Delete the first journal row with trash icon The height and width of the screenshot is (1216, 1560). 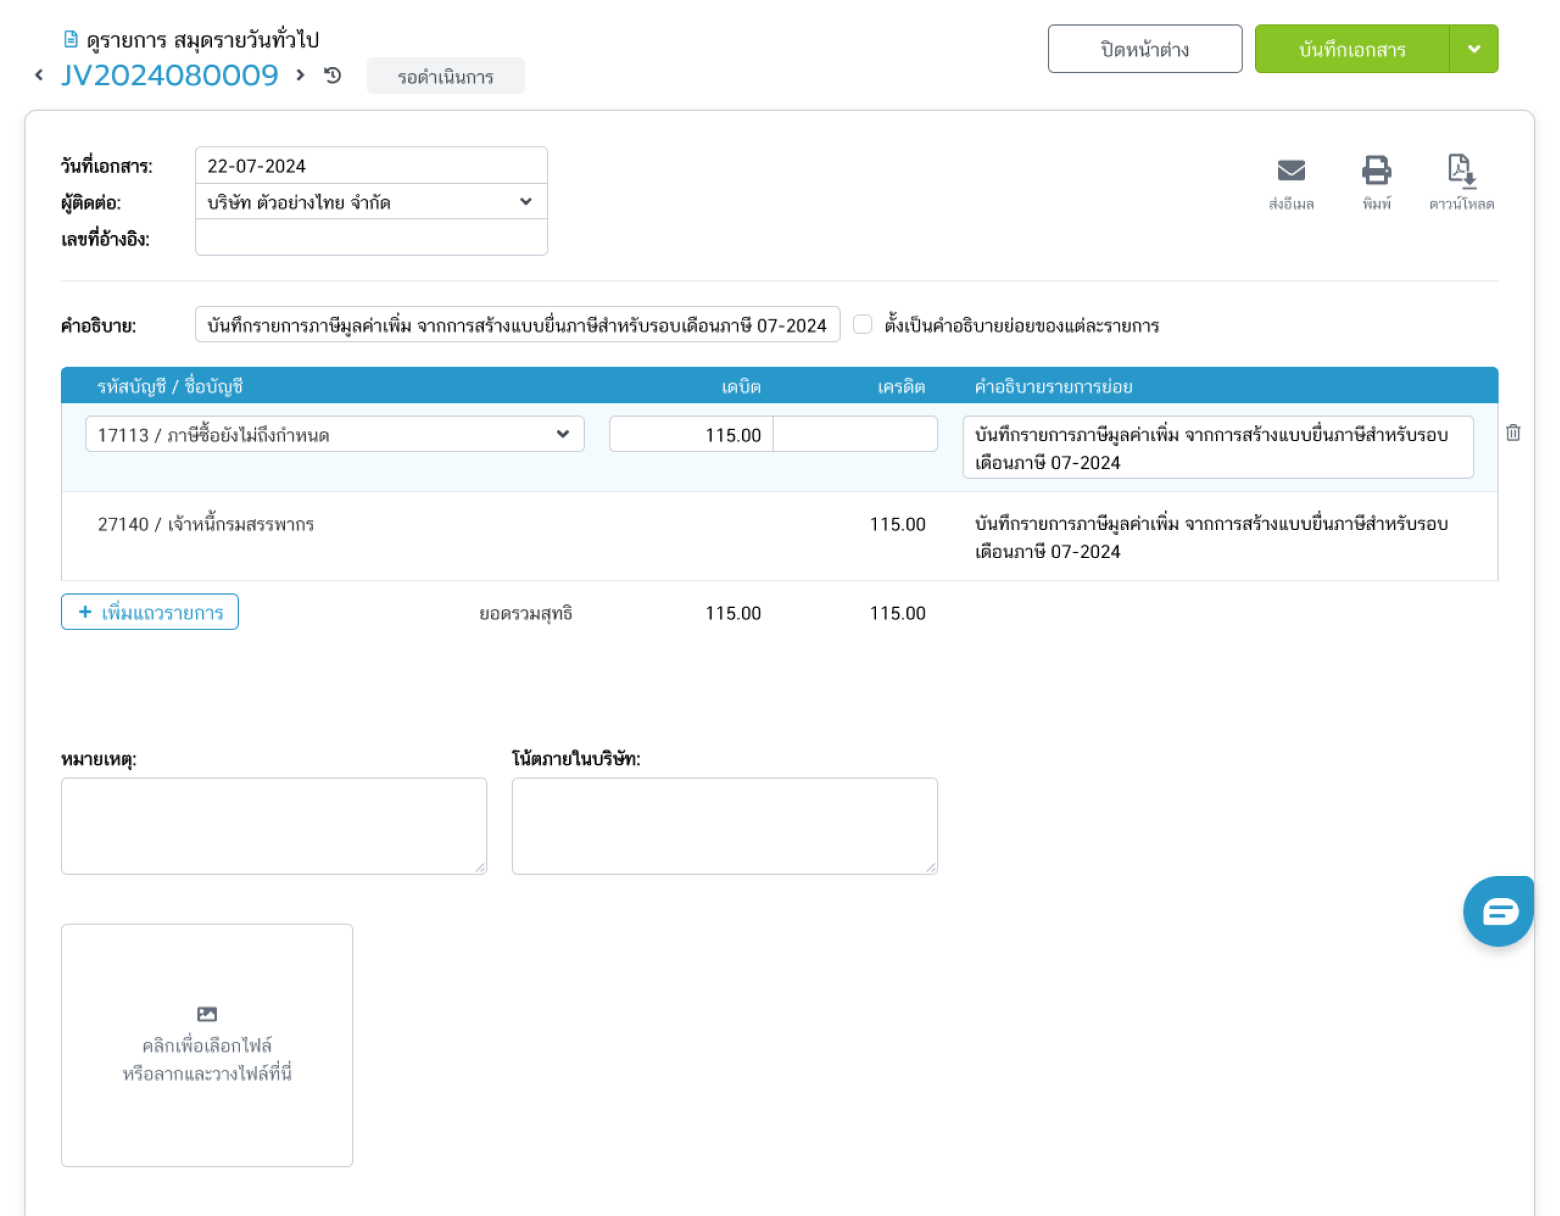pos(1513,433)
